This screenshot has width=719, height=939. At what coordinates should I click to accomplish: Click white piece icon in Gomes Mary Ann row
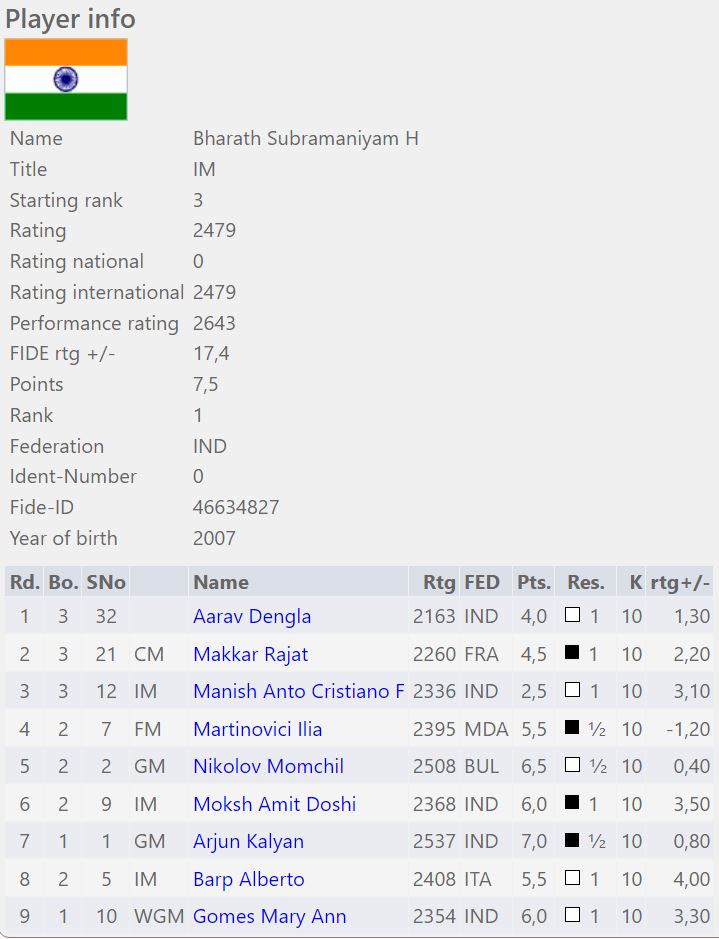572,916
